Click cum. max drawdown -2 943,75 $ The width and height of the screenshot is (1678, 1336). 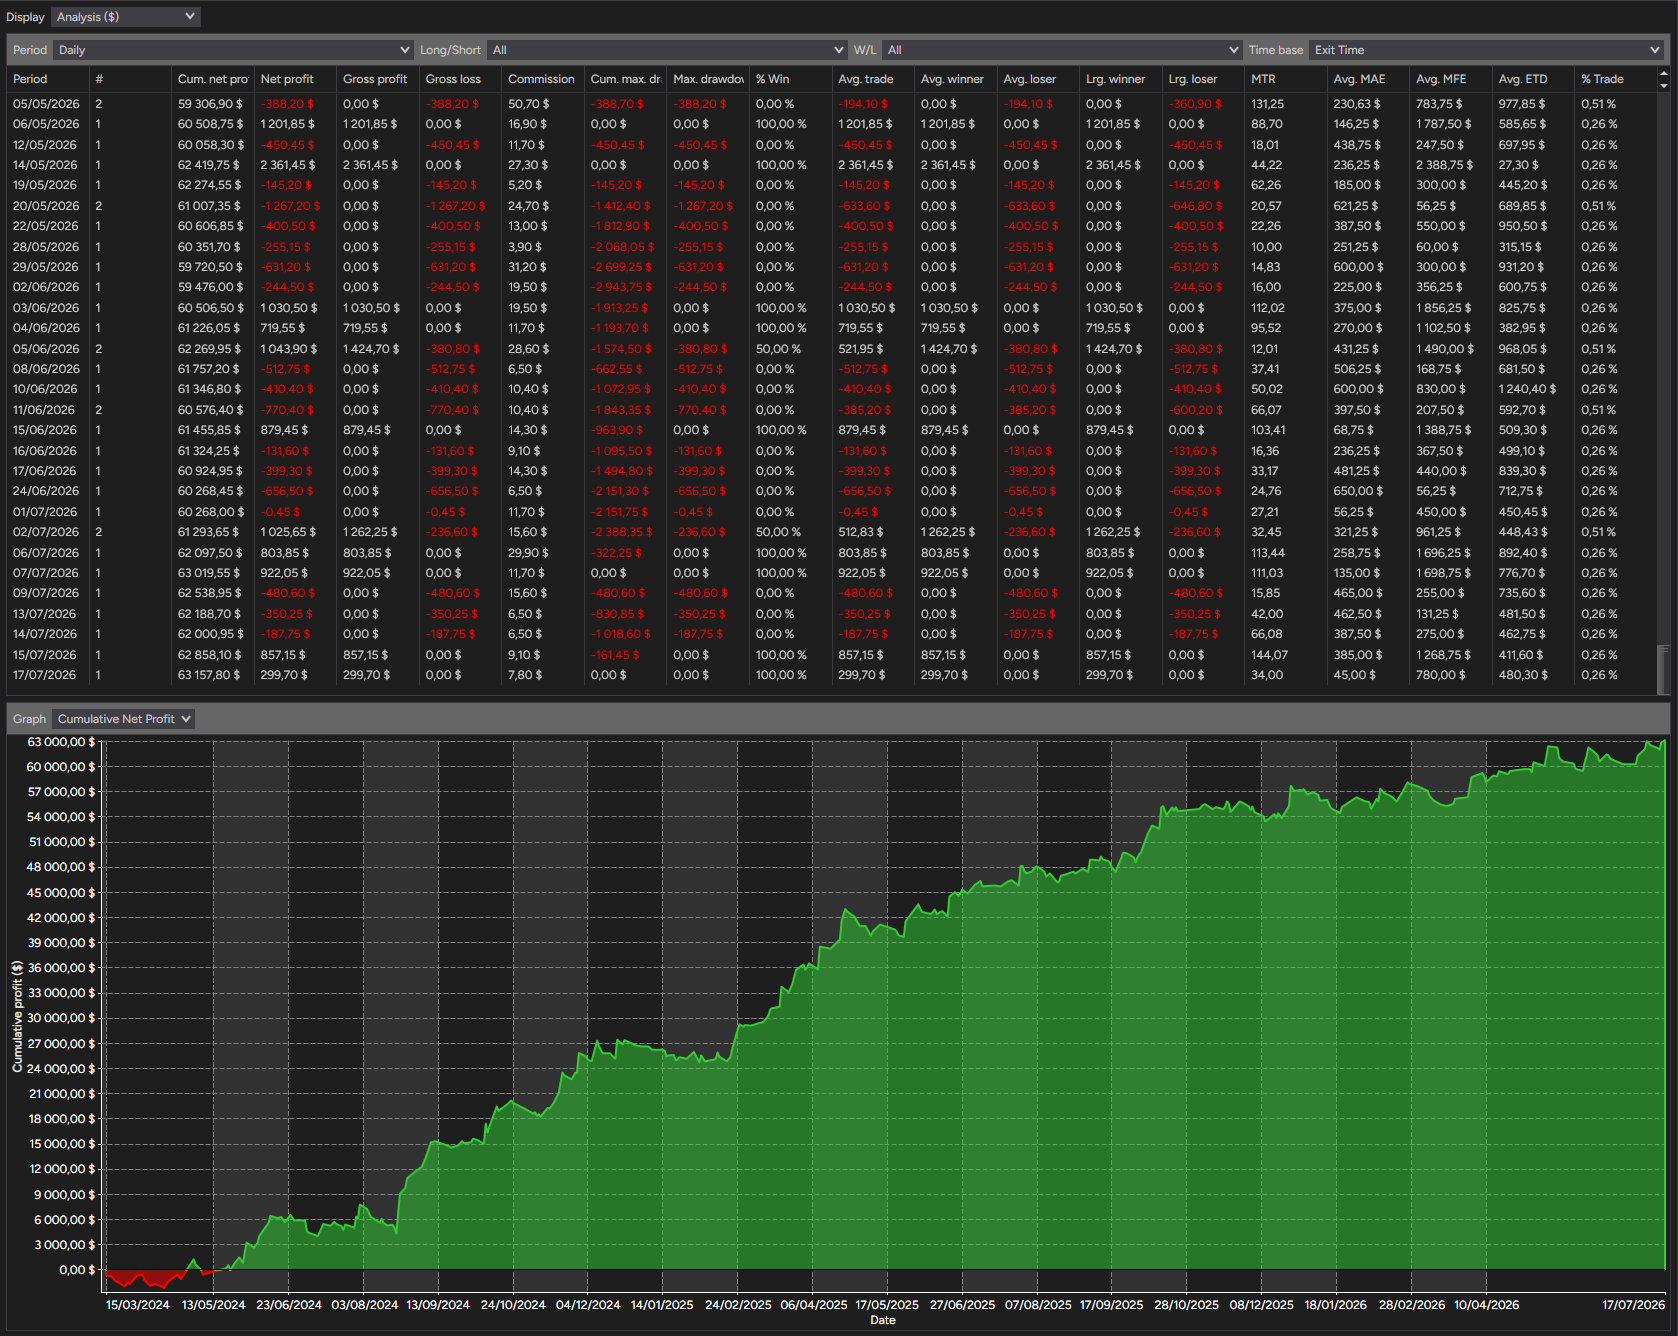tap(621, 287)
